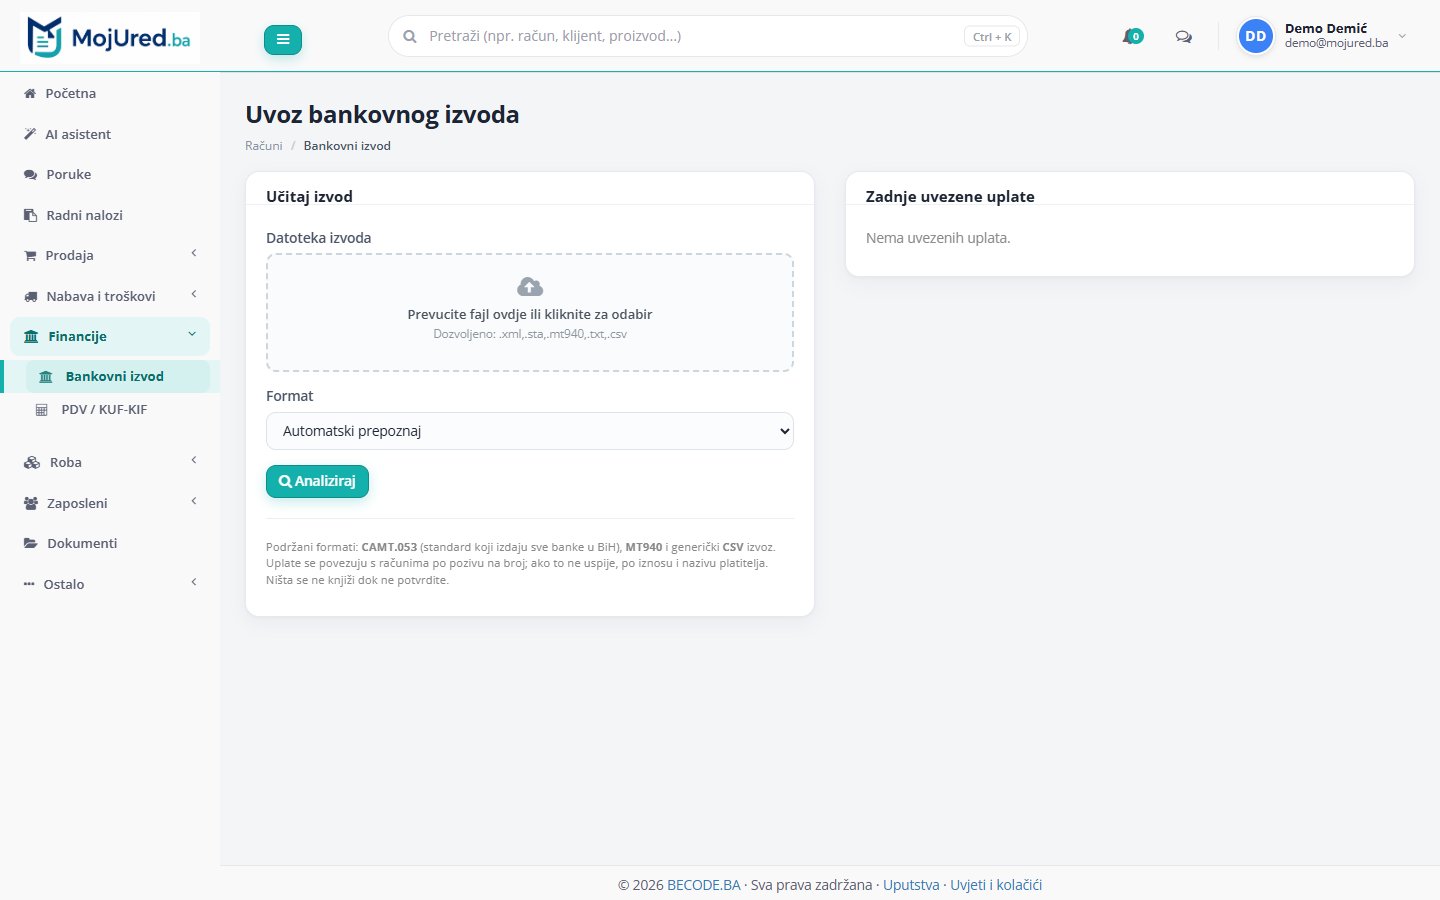Collapse the Financije sidebar section
1440x900 pixels.
click(x=110, y=336)
